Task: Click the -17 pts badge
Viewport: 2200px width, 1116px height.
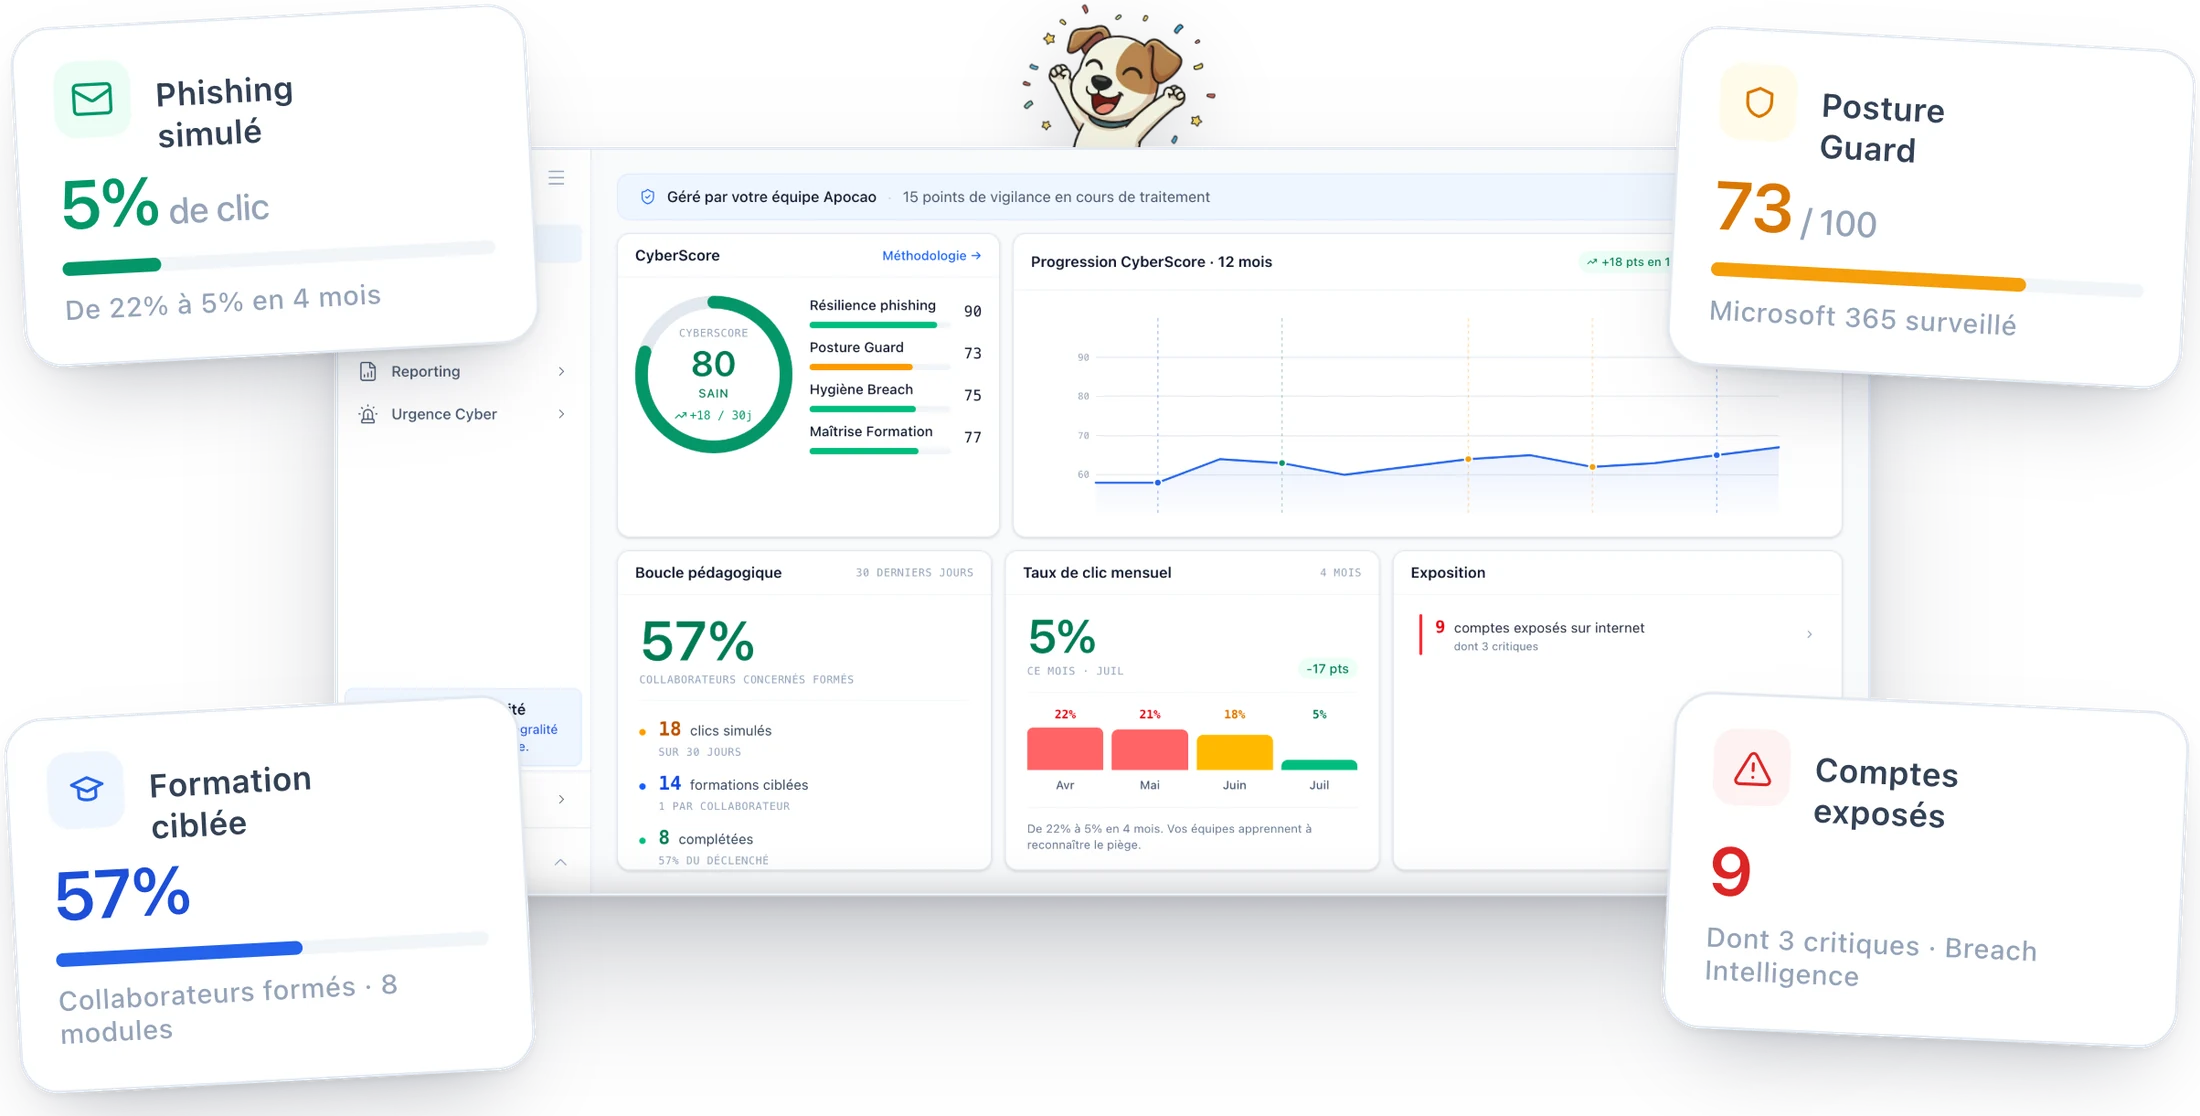Action: 1327,669
